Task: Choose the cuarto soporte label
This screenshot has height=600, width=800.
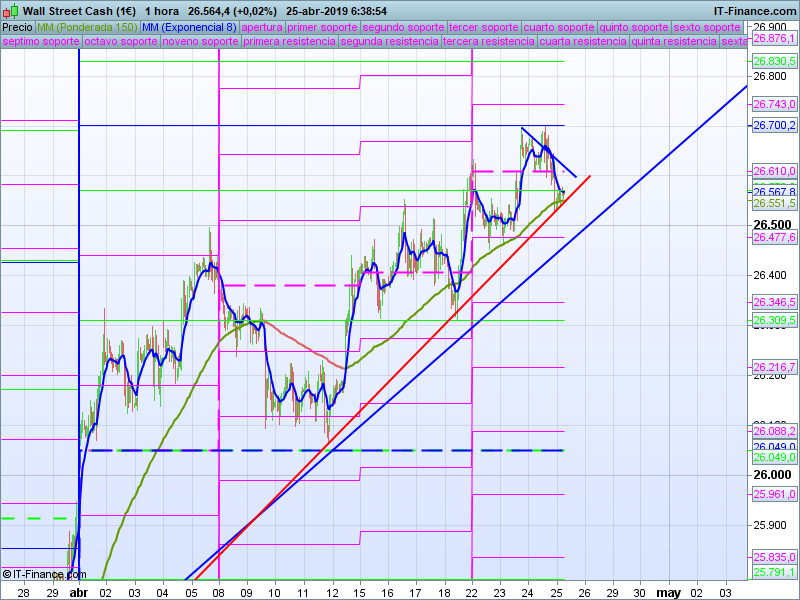Action: pos(559,27)
